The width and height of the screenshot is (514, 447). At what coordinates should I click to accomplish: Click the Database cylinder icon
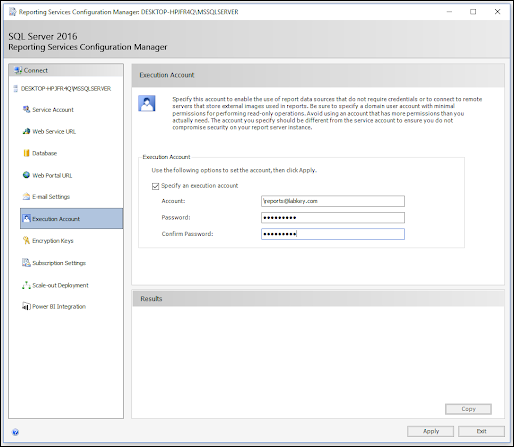click(26, 153)
